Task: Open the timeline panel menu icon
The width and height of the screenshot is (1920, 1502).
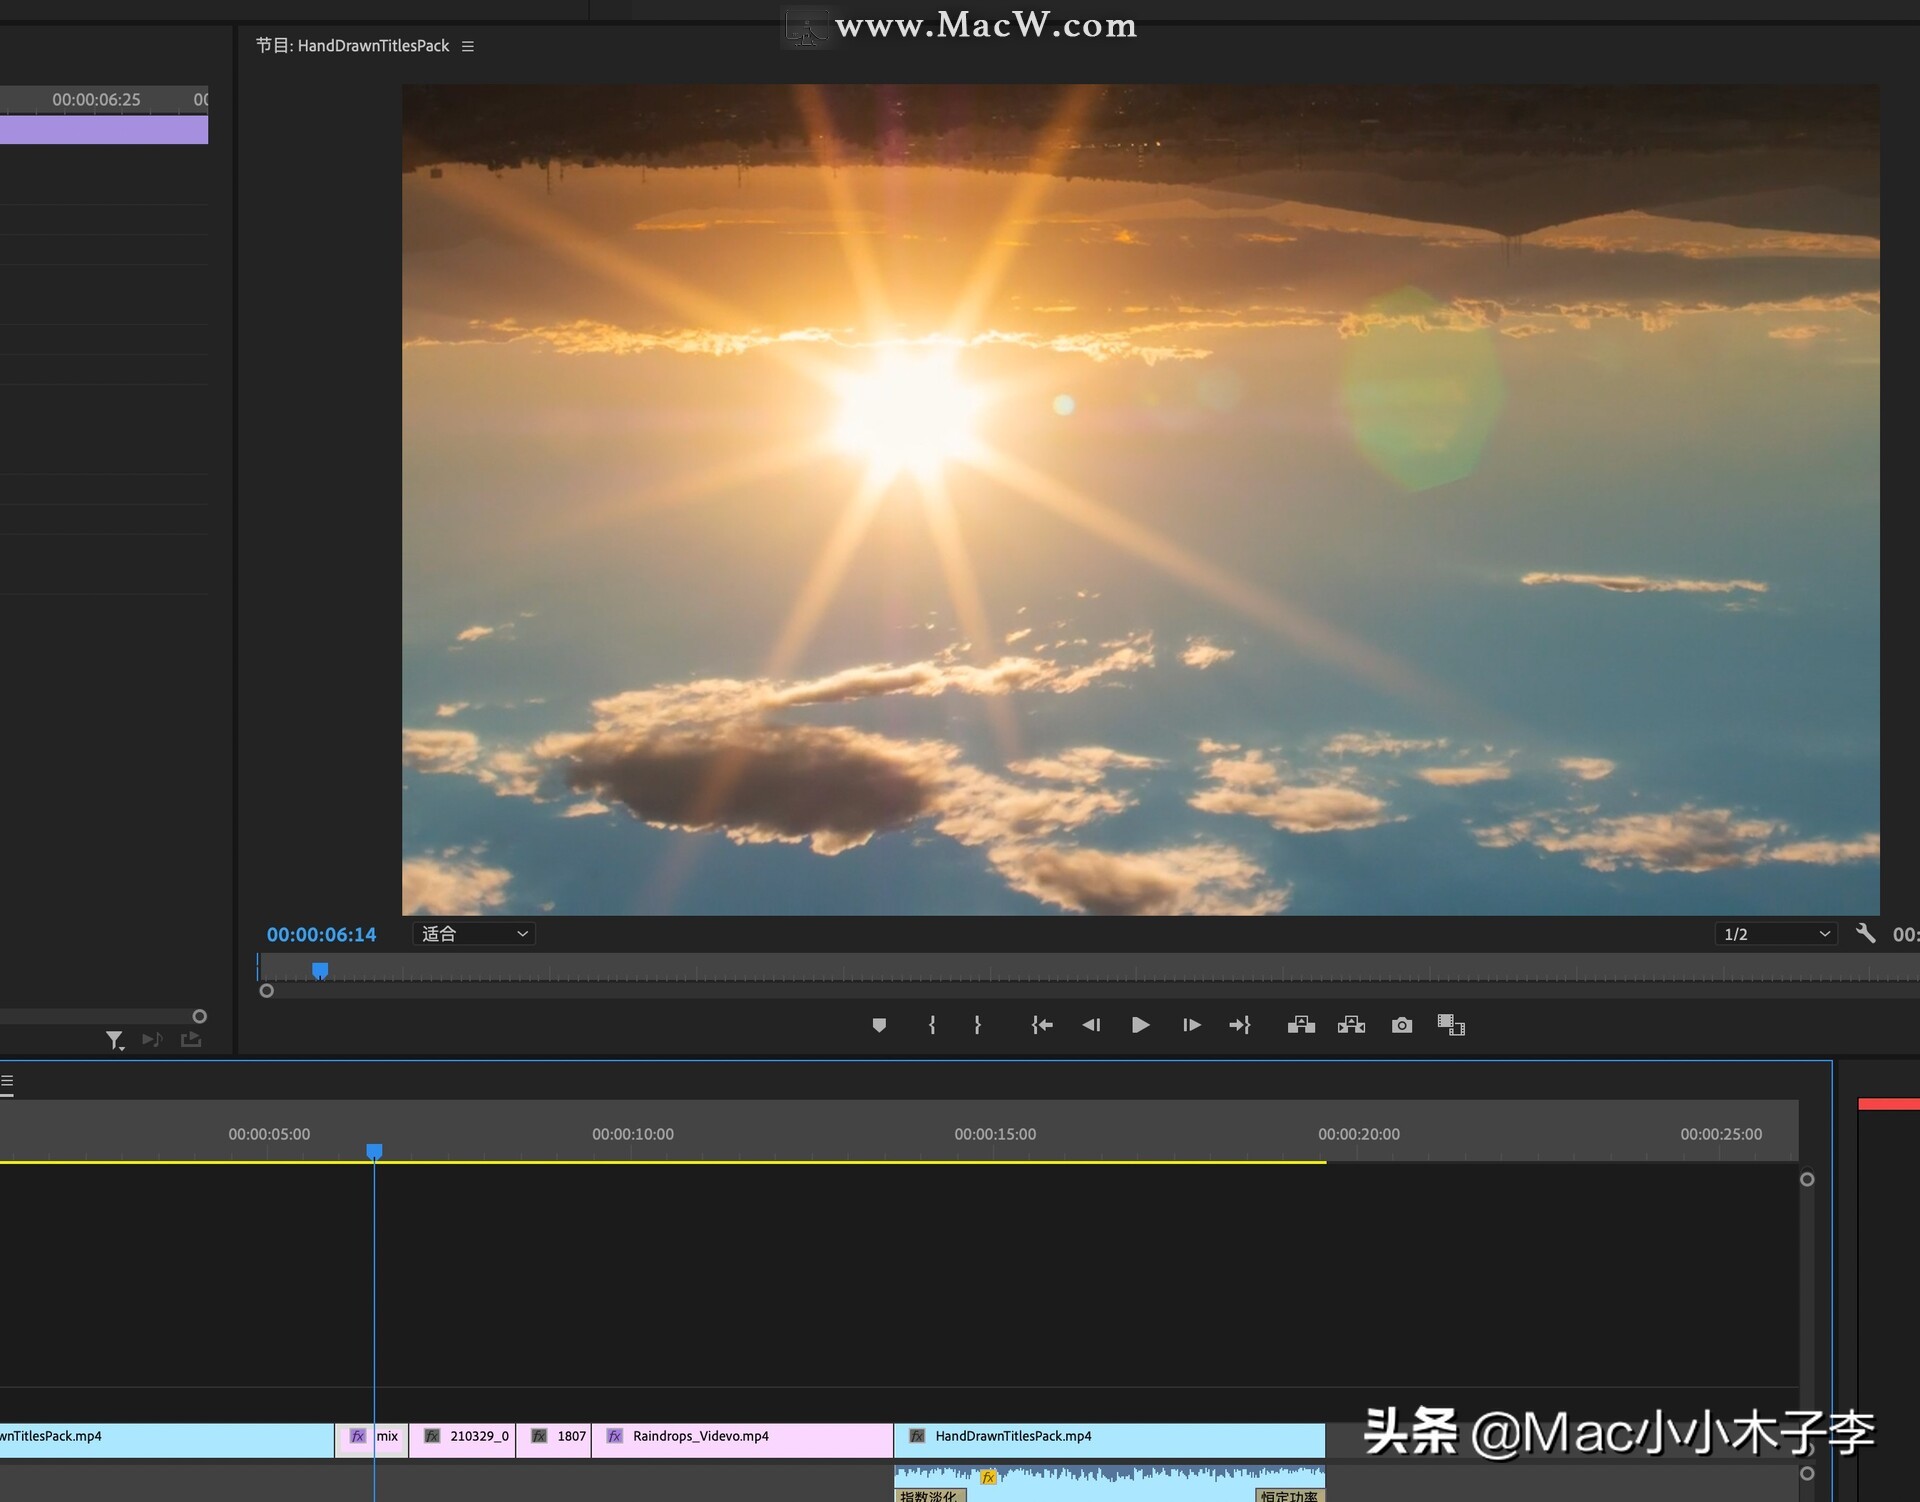Action: [8, 1081]
